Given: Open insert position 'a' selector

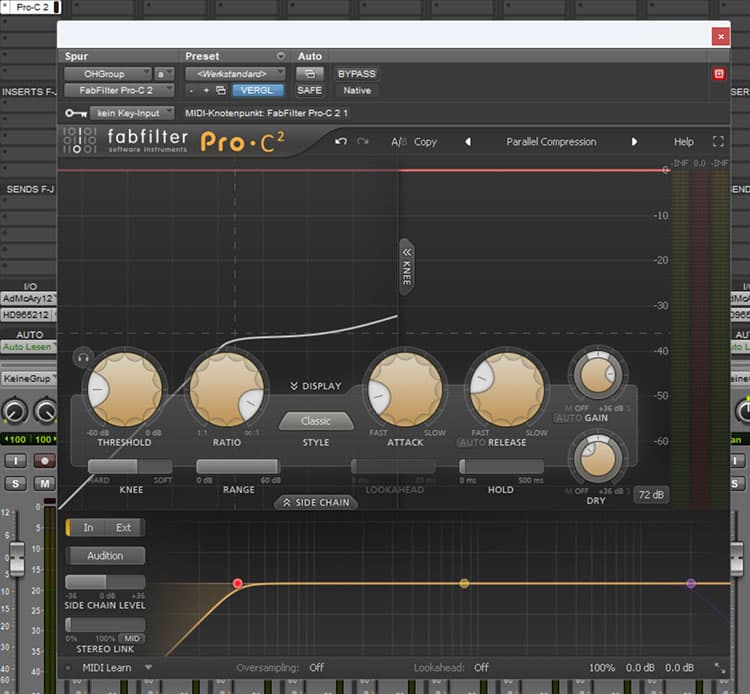Looking at the screenshot, I should coord(164,74).
